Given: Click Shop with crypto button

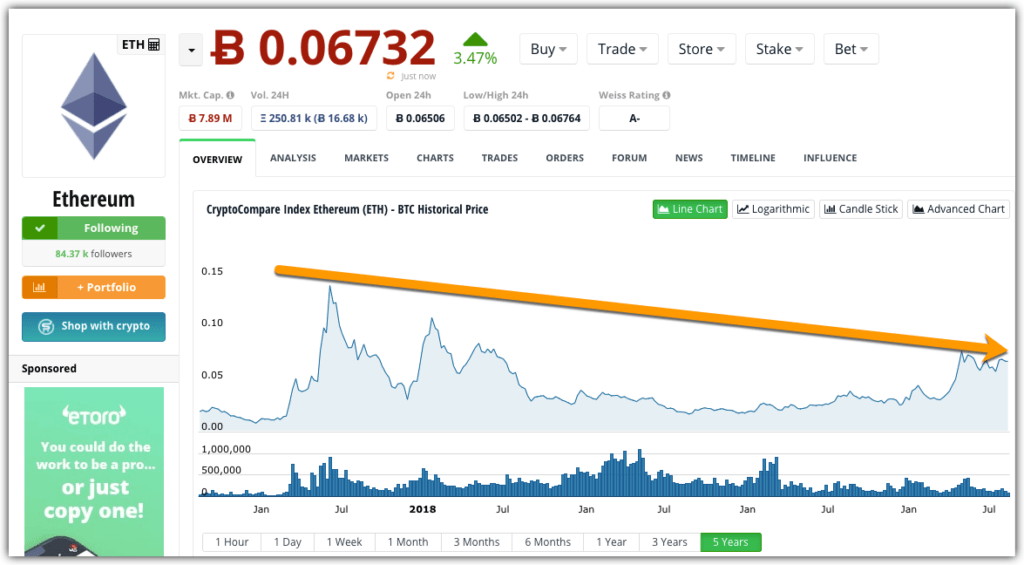Looking at the screenshot, I should 93,327.
